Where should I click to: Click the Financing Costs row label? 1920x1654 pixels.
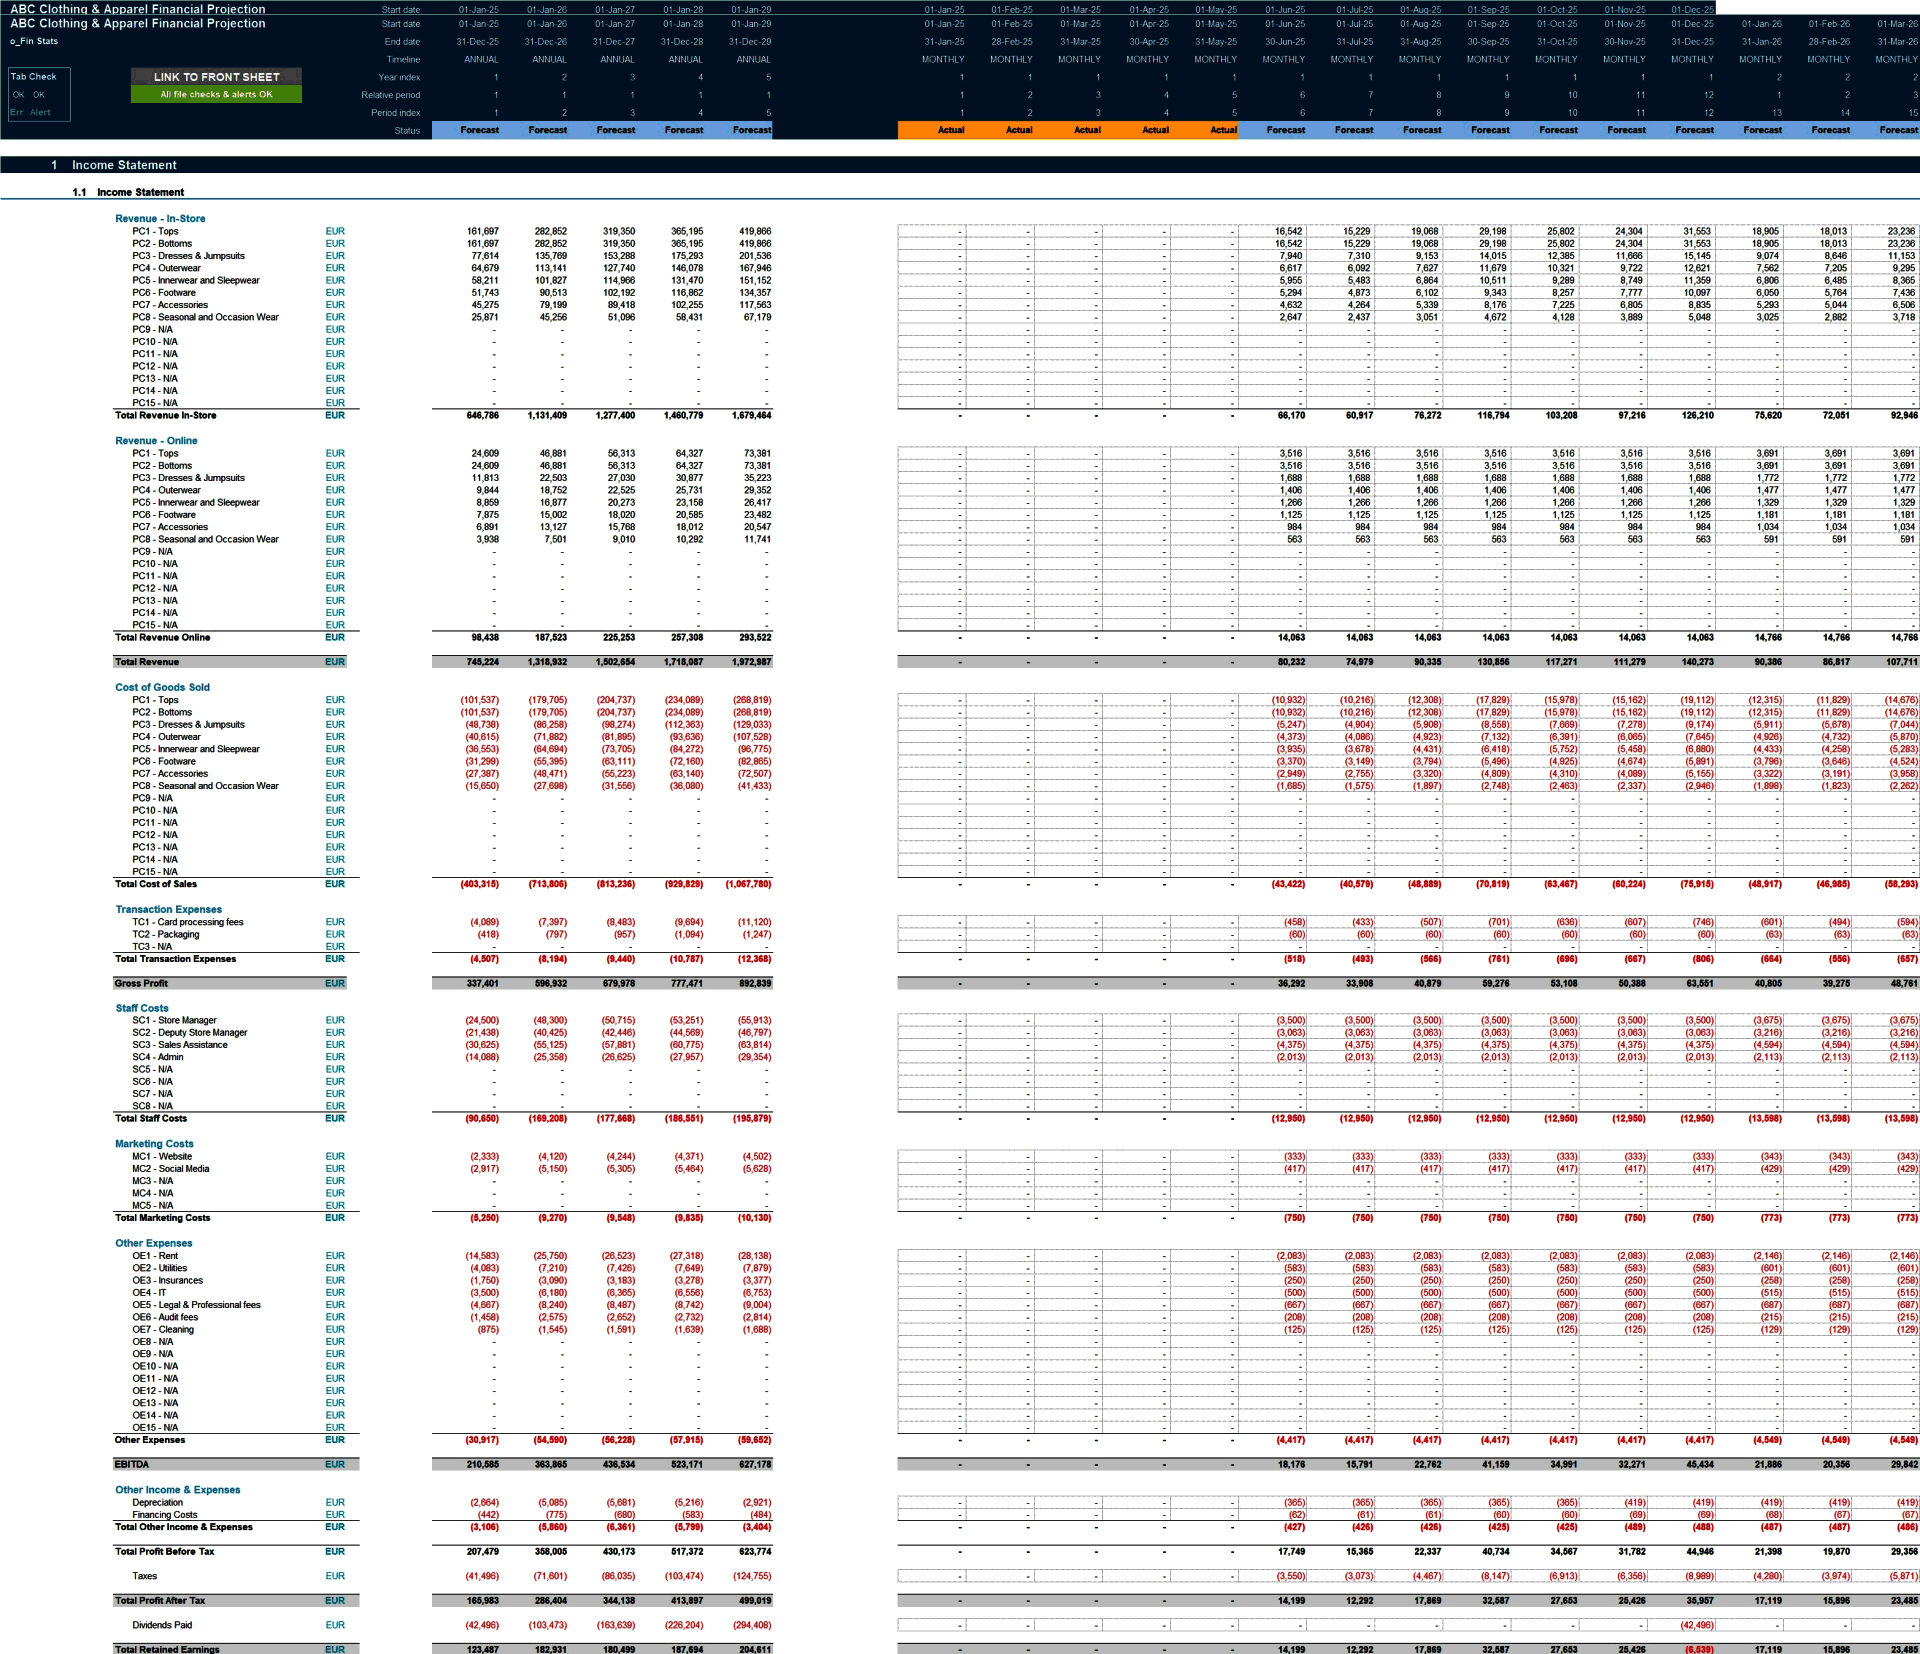click(x=165, y=1515)
